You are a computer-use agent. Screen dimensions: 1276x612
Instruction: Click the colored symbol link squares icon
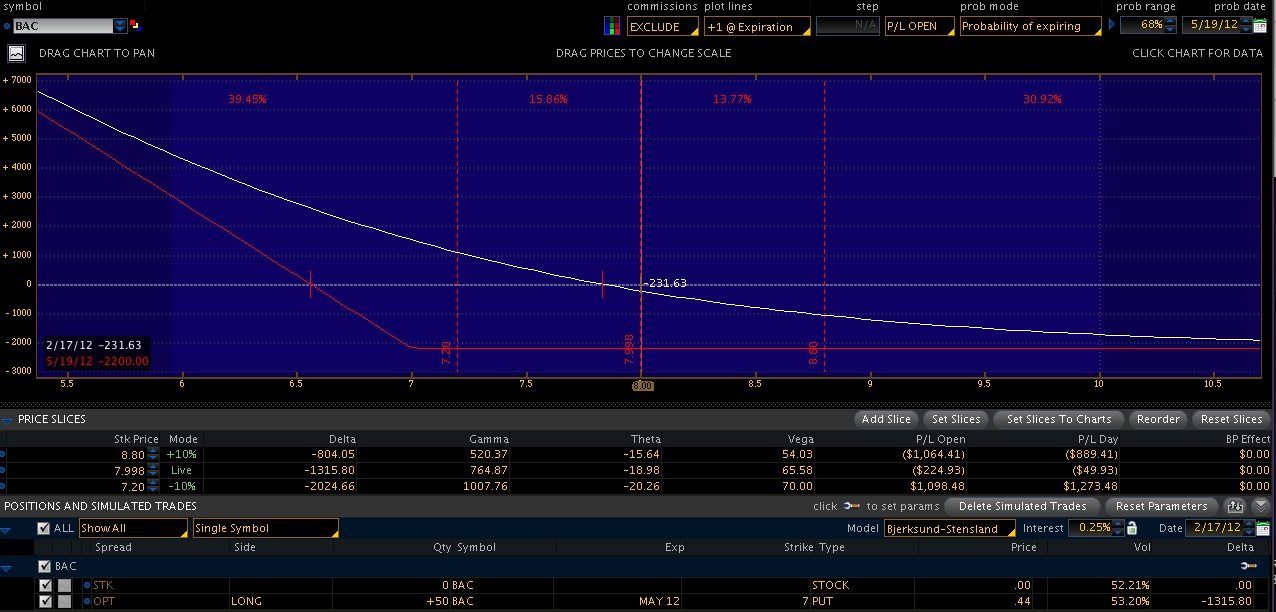135,26
